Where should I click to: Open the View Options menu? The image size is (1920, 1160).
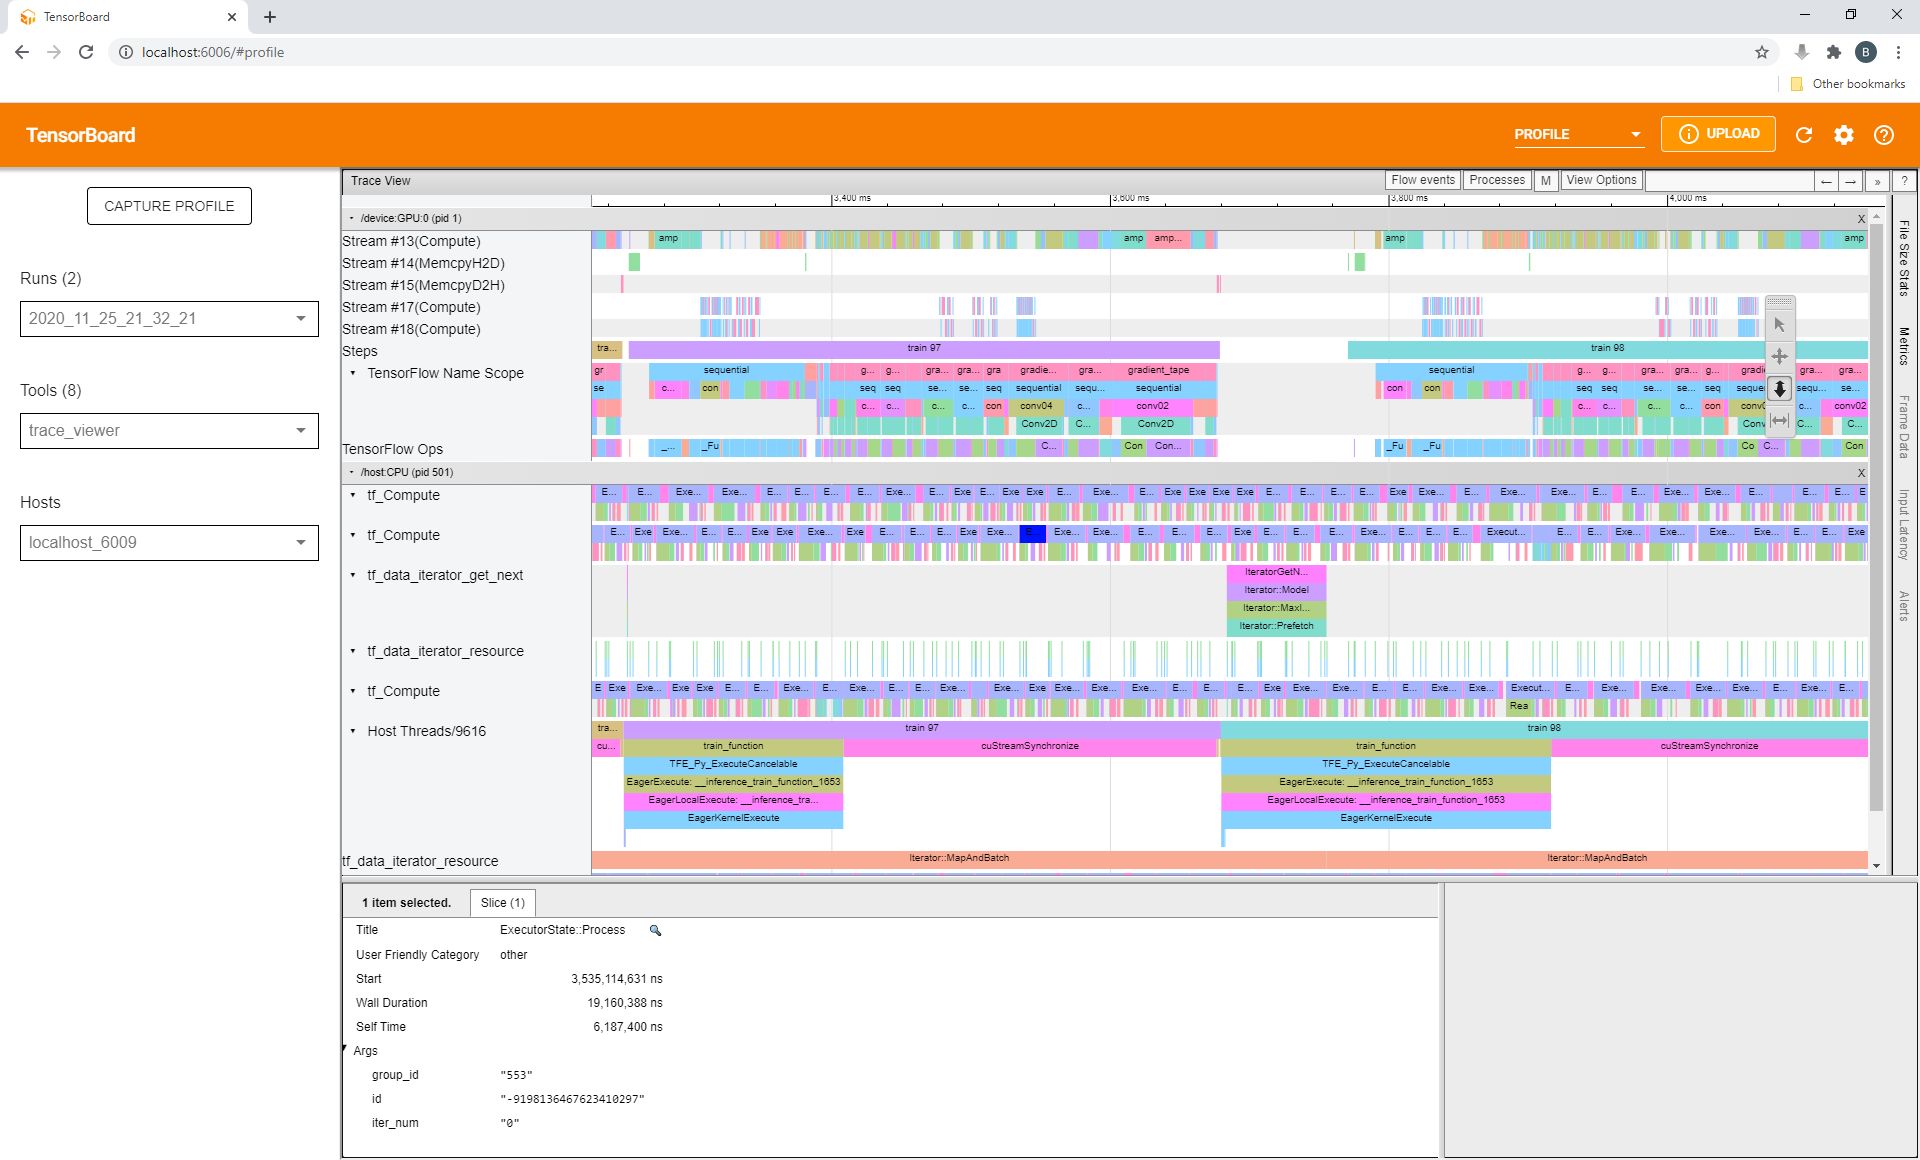pos(1600,180)
